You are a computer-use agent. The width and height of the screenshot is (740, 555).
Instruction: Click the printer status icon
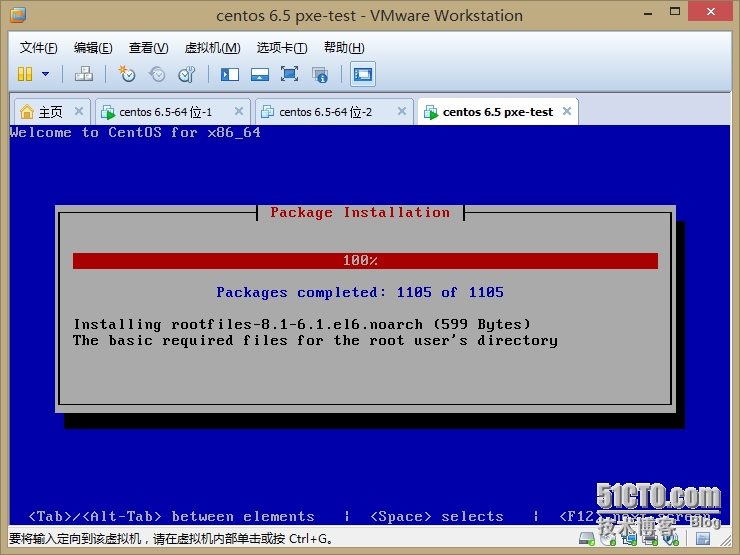pyautogui.click(x=650, y=538)
